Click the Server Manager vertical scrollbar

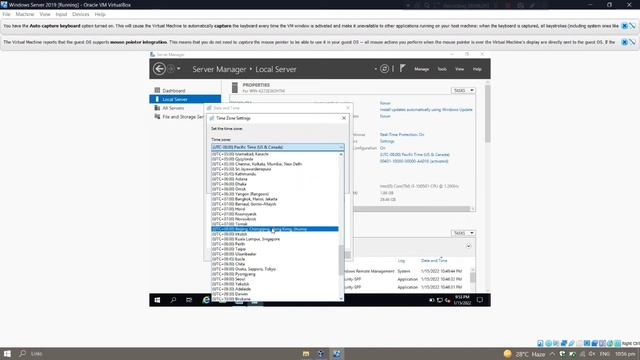[487, 113]
